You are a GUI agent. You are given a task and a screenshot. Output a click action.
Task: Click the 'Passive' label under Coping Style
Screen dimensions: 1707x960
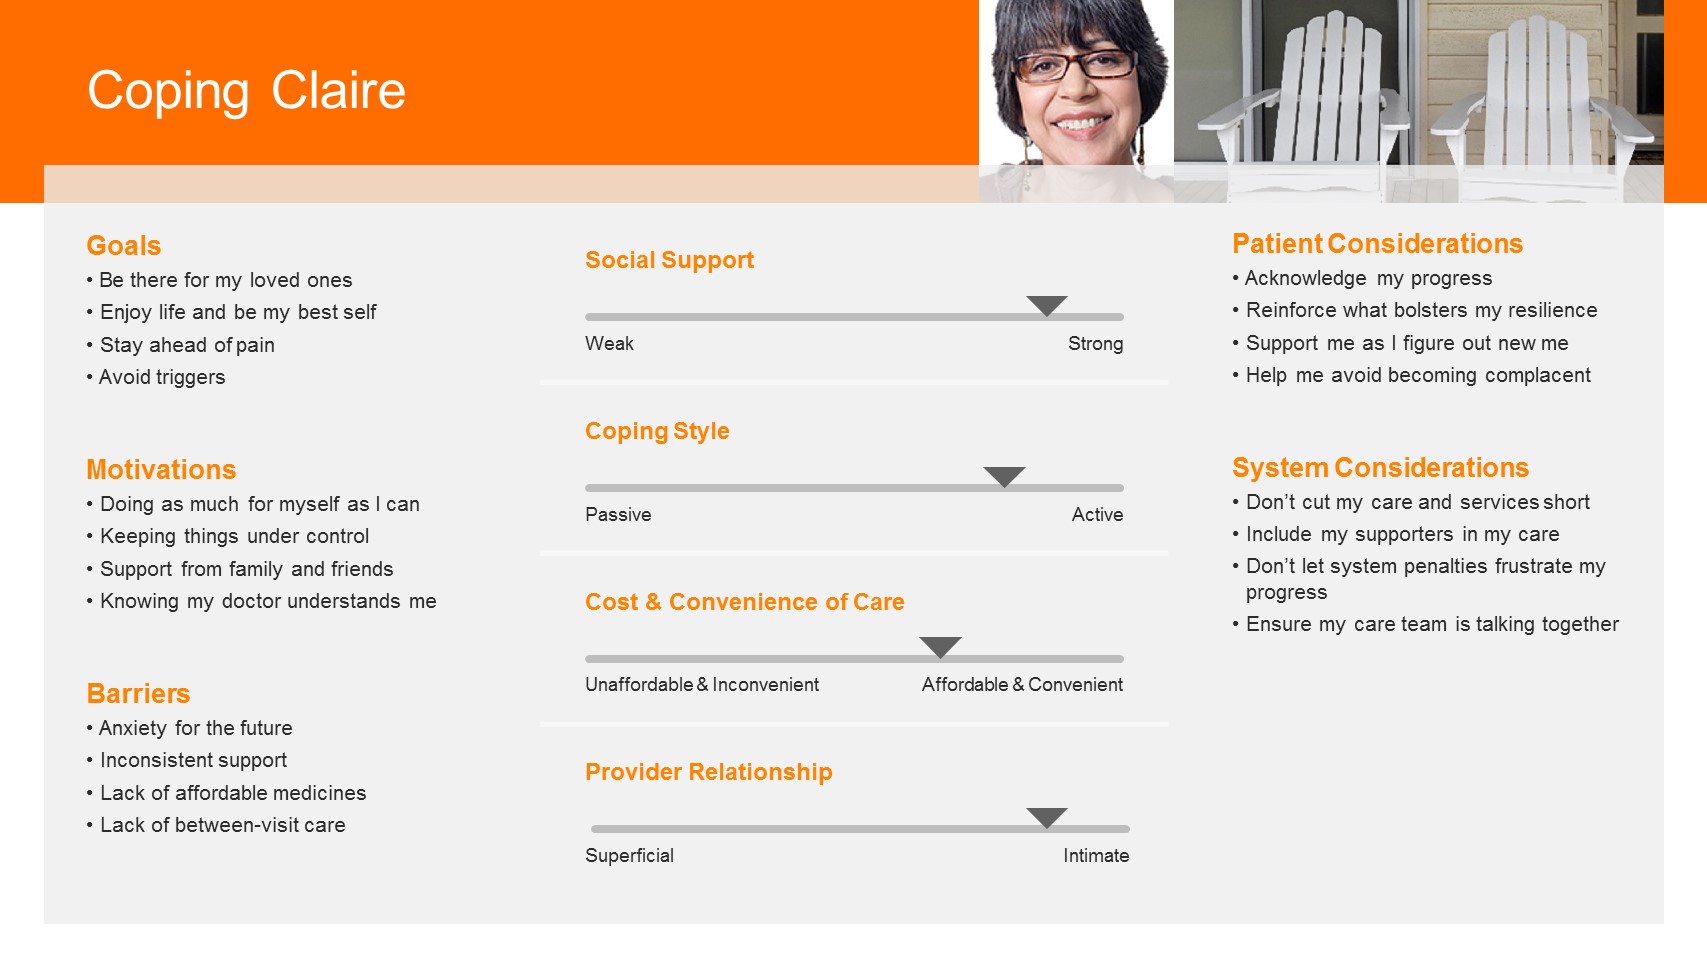tap(618, 515)
